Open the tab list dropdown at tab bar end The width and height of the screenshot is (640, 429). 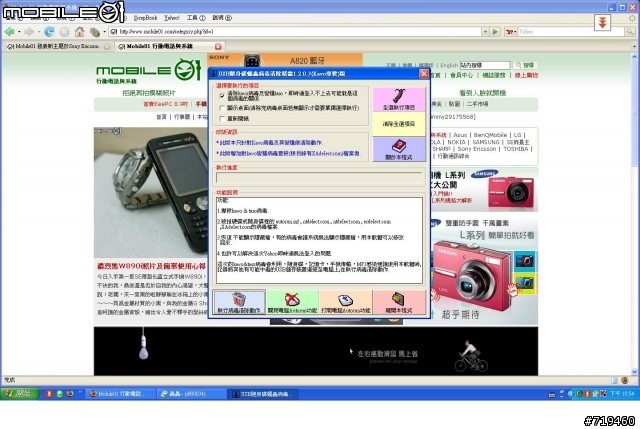tap(634, 47)
